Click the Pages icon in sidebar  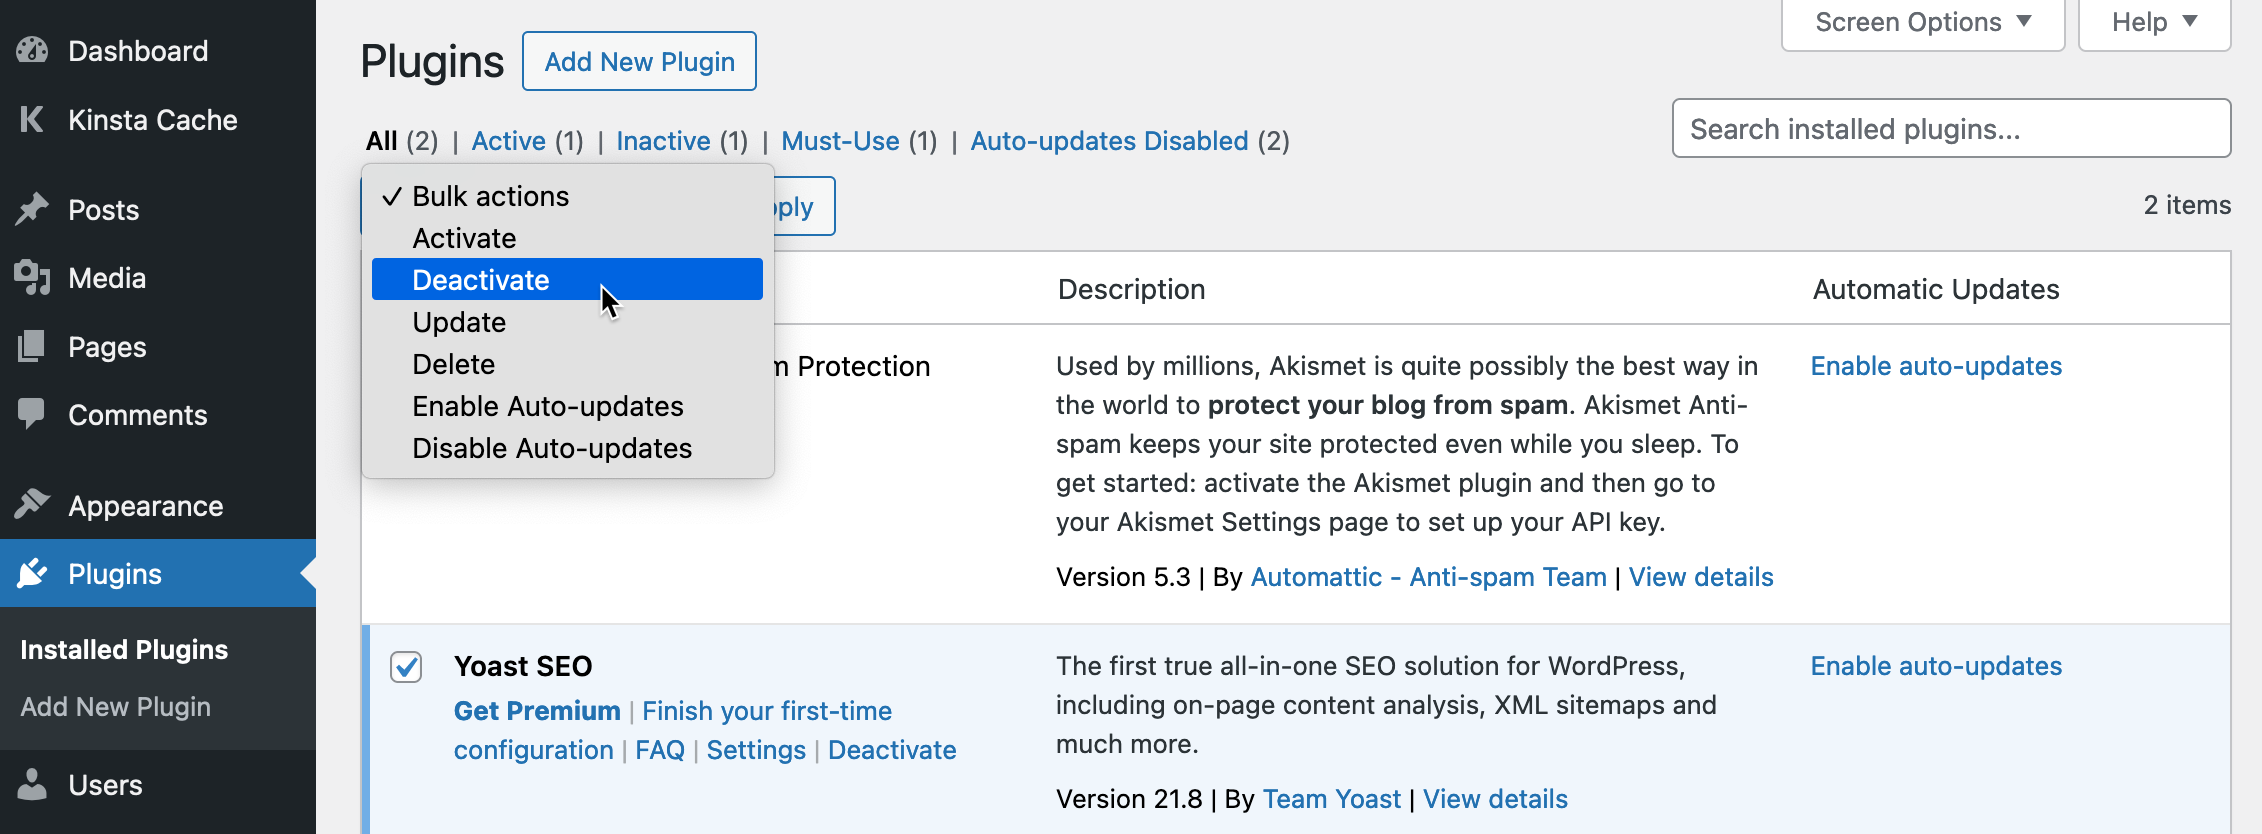coord(32,347)
